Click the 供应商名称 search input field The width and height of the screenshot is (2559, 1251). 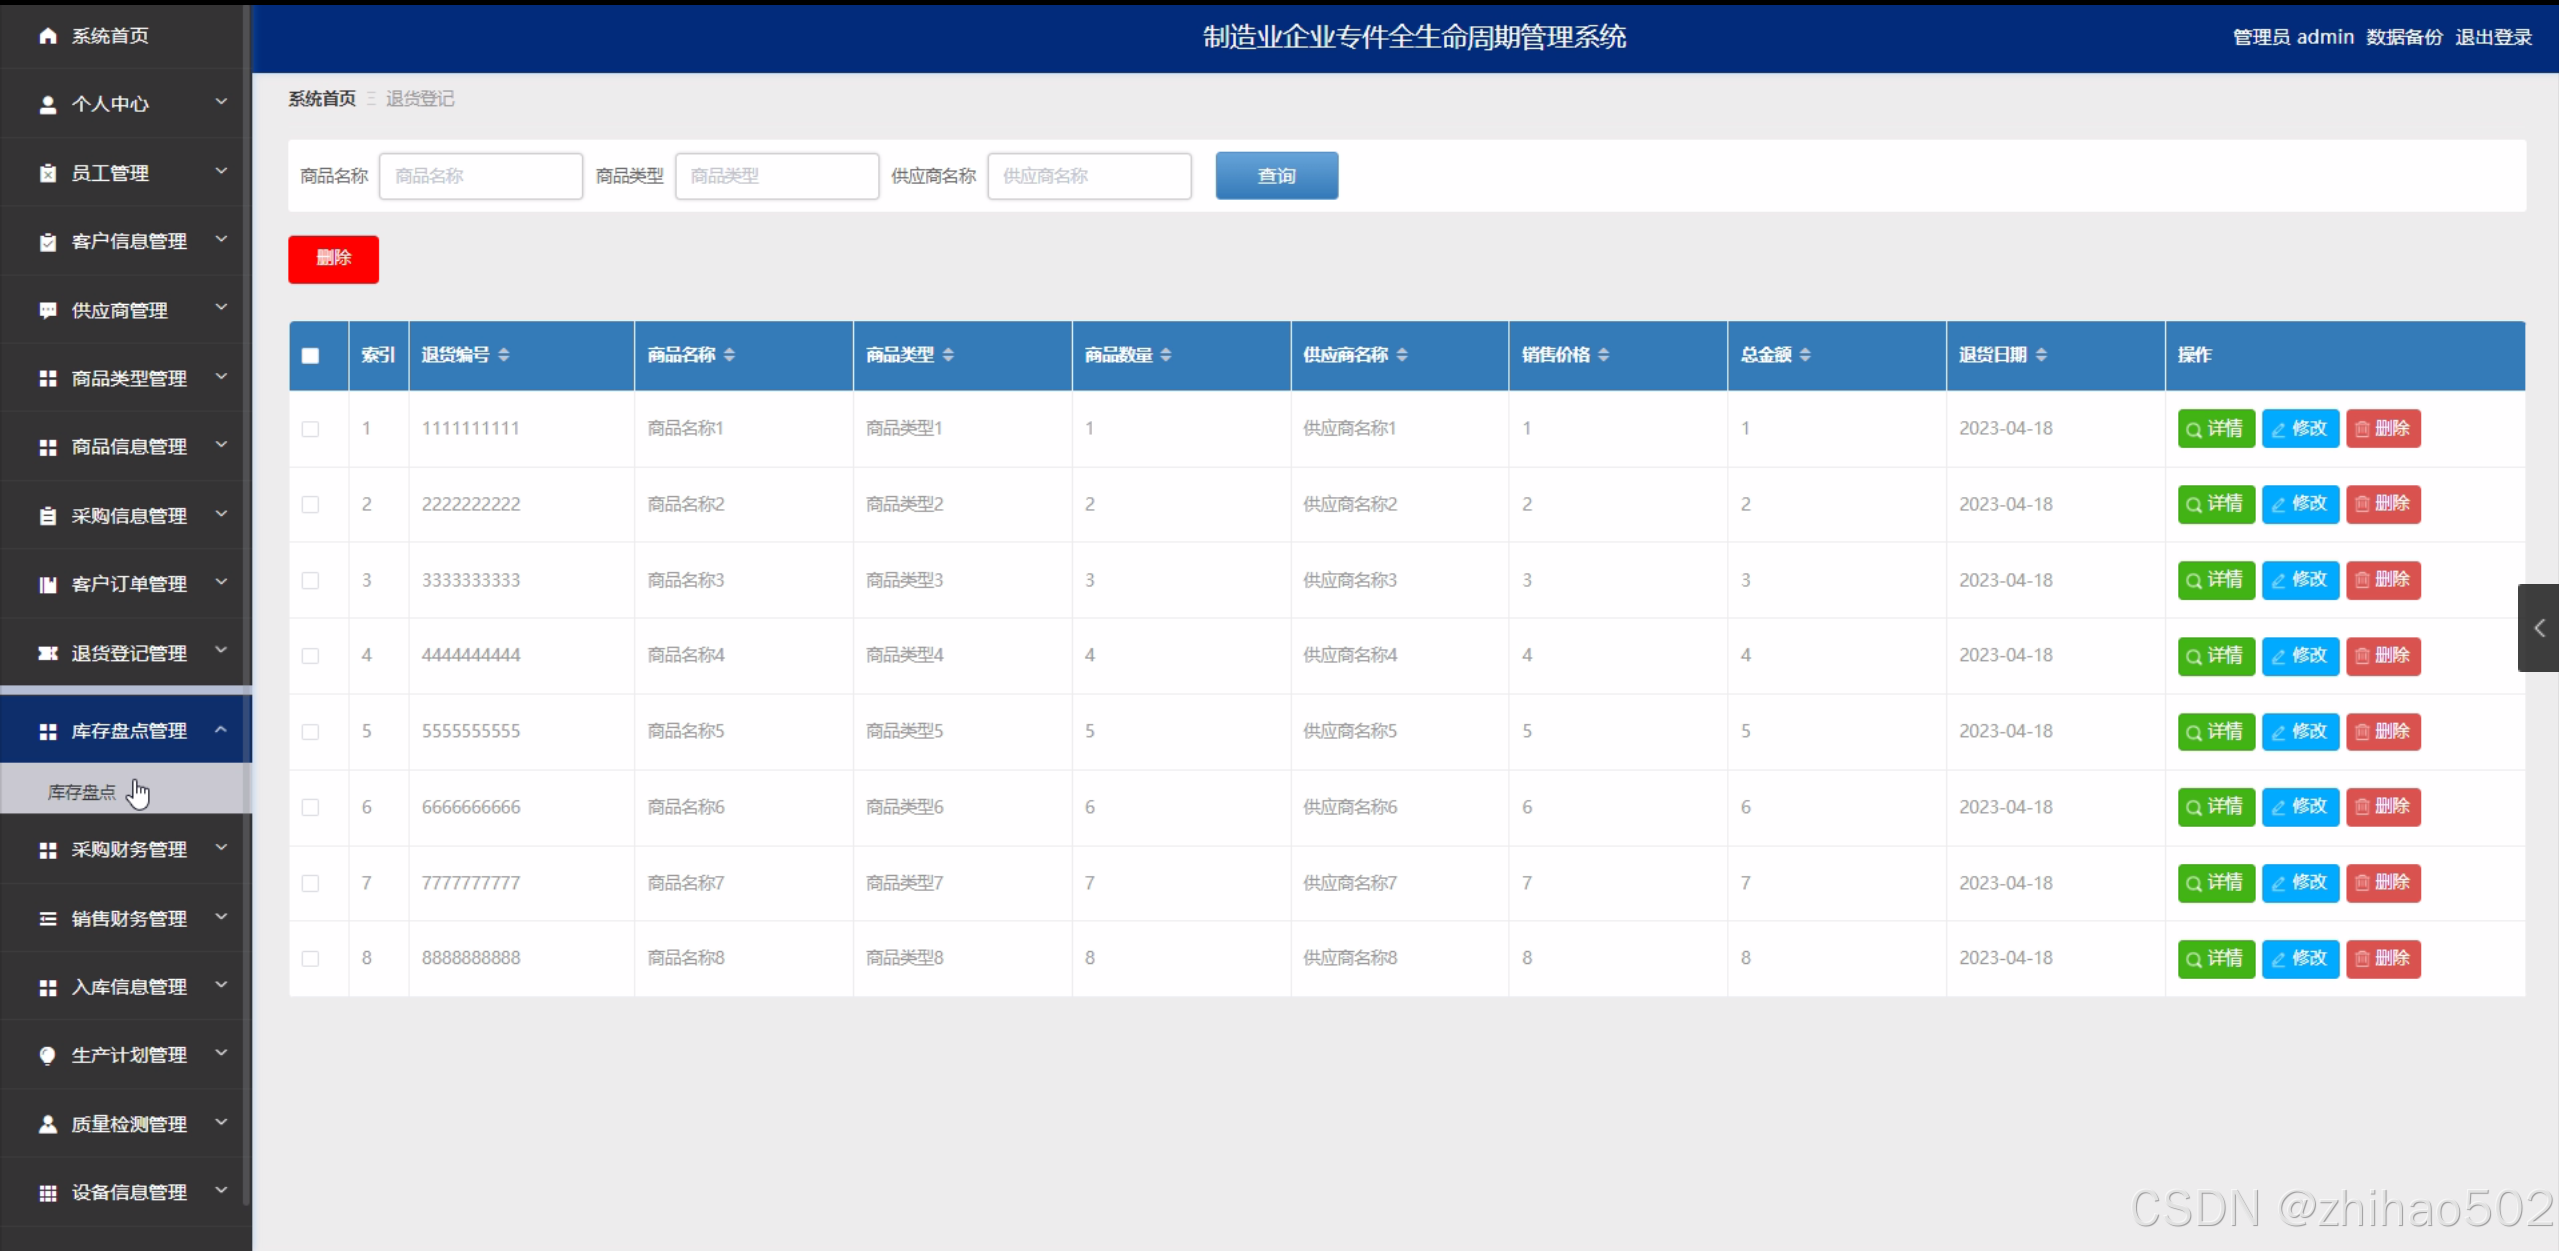(x=1089, y=176)
